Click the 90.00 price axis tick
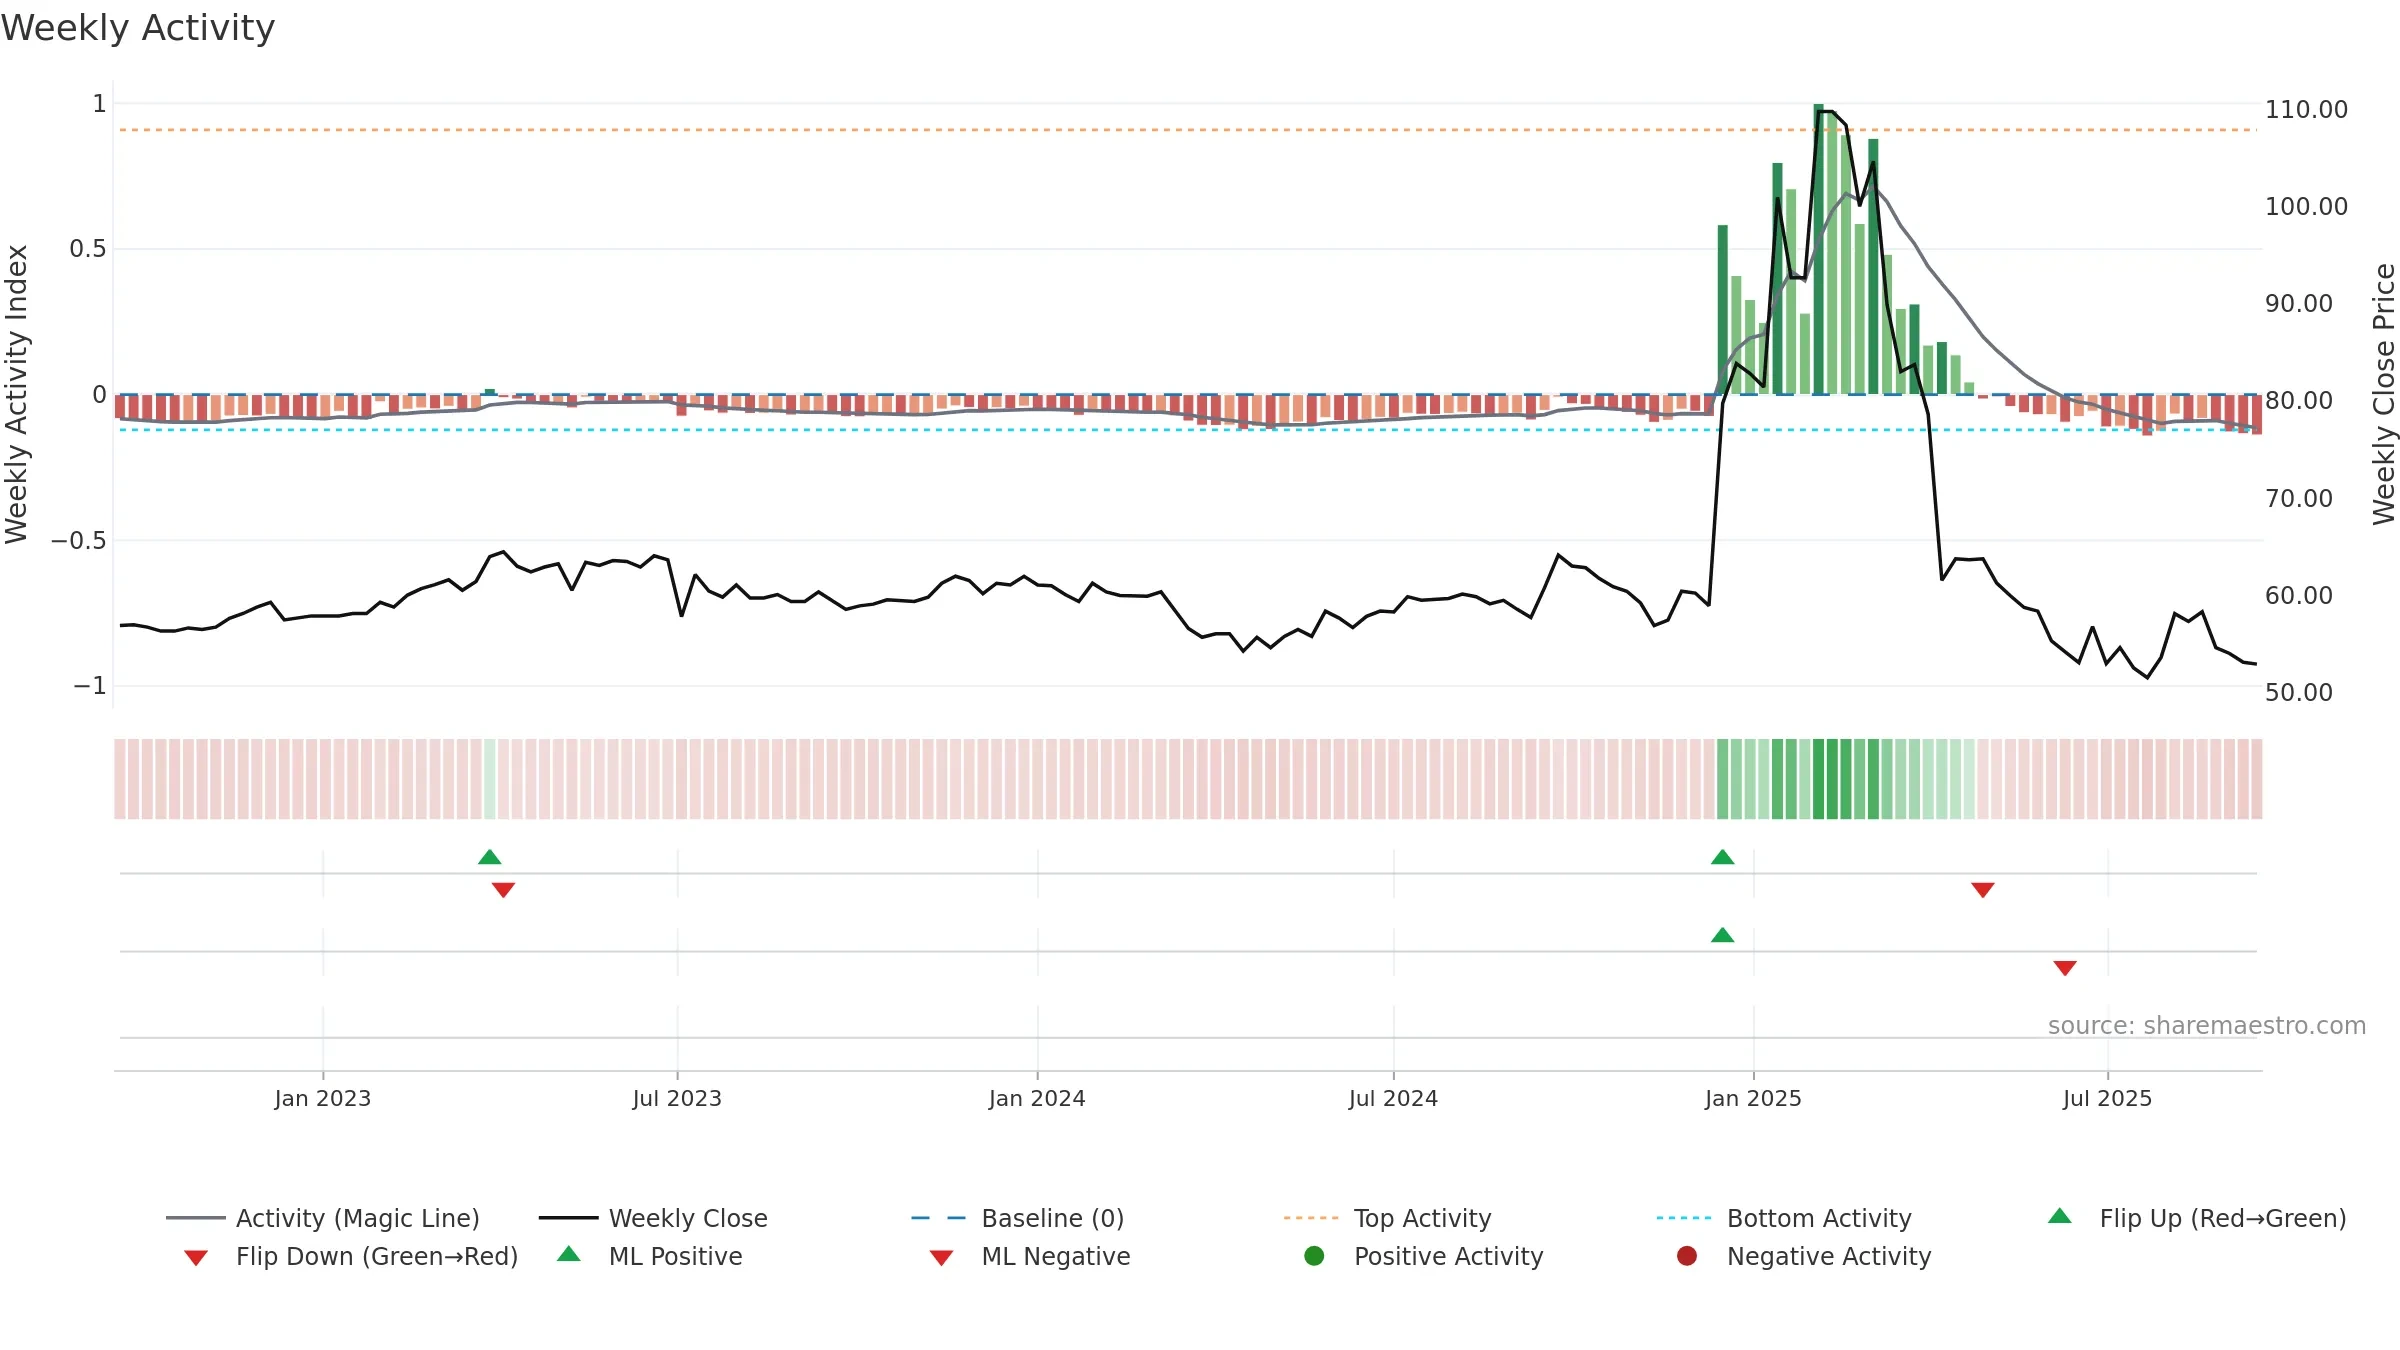 point(2298,303)
